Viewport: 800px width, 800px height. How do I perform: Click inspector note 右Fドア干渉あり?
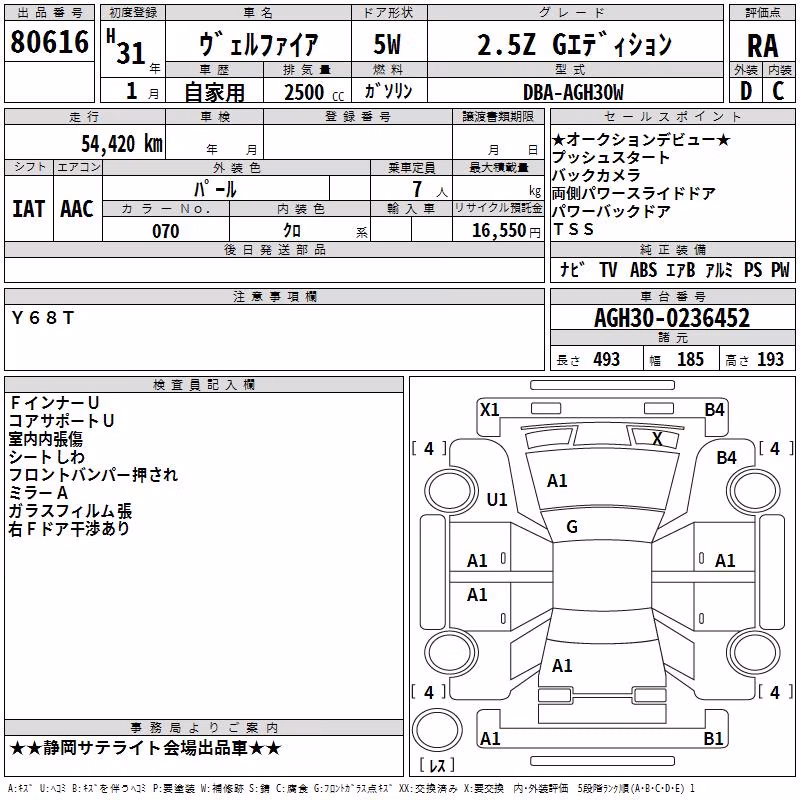(69, 529)
